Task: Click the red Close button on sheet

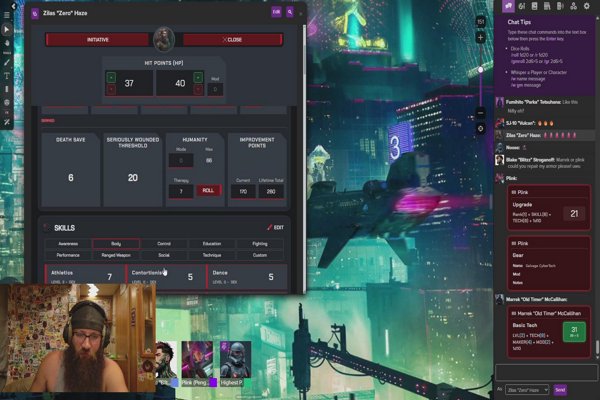Action: 232,39
